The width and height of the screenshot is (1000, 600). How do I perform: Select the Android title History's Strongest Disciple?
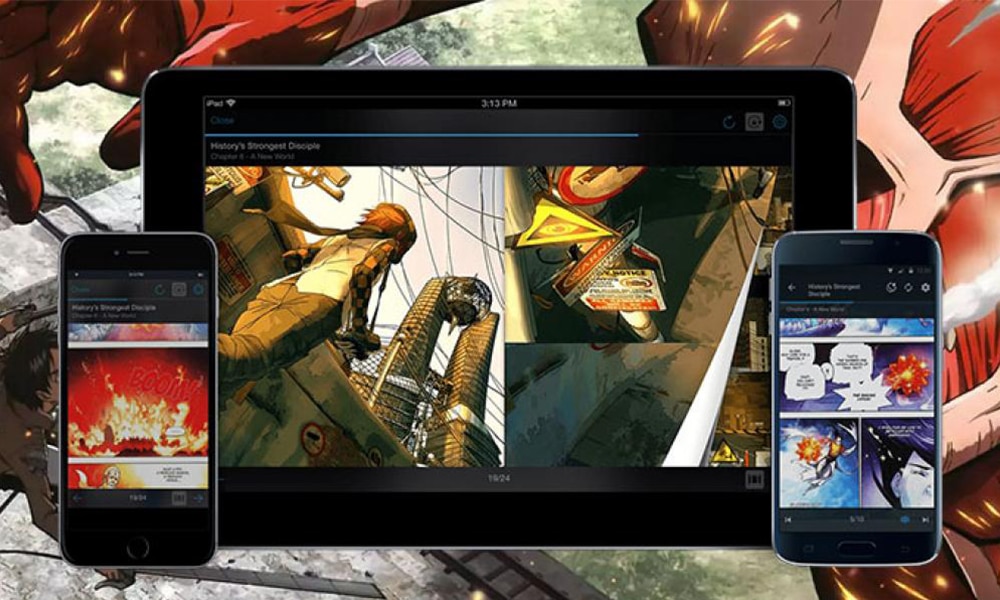tap(834, 290)
